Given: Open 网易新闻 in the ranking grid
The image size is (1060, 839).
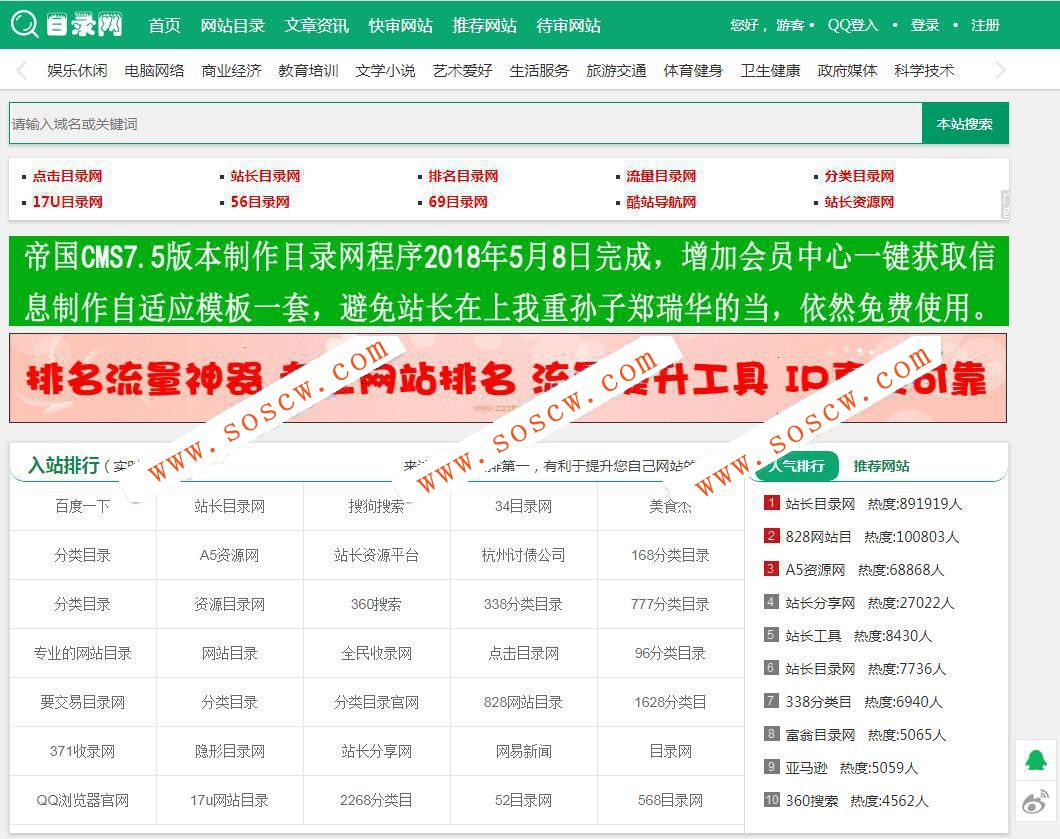Looking at the screenshot, I should pyautogui.click(x=523, y=751).
